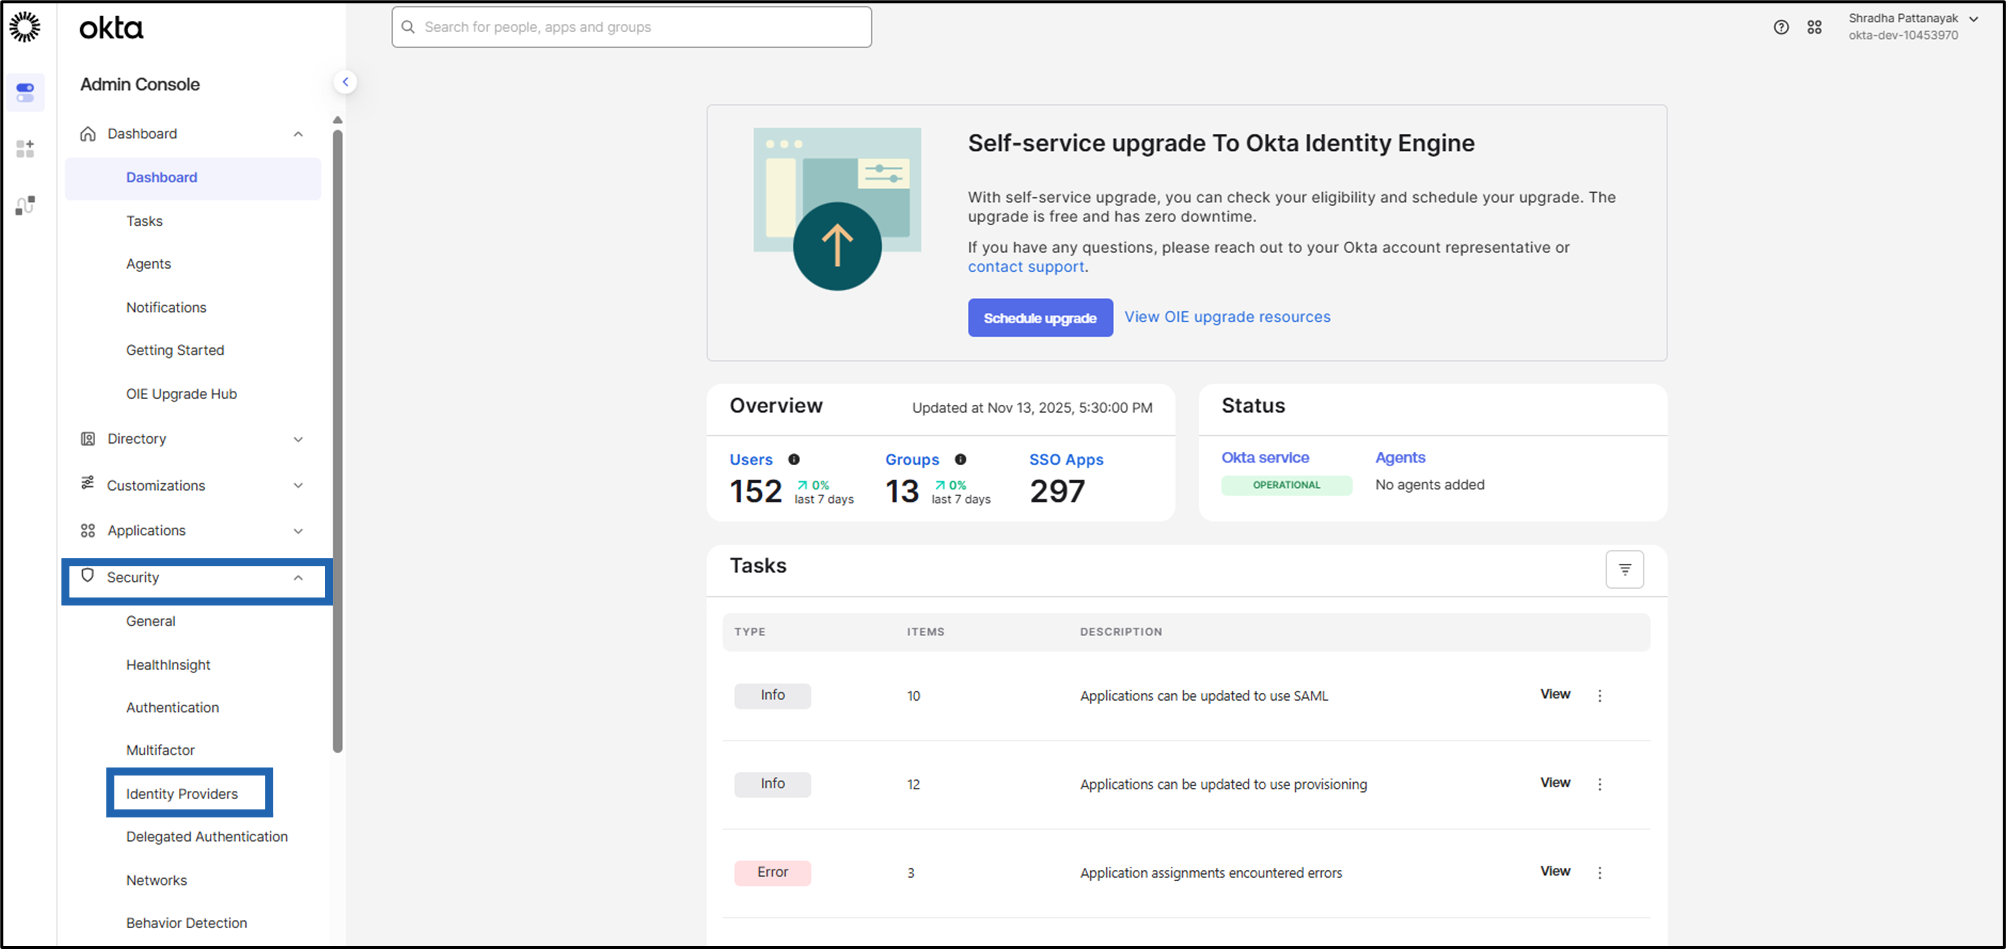Open the SSO Apps overview link
The height and width of the screenshot is (949, 2006).
(1066, 460)
